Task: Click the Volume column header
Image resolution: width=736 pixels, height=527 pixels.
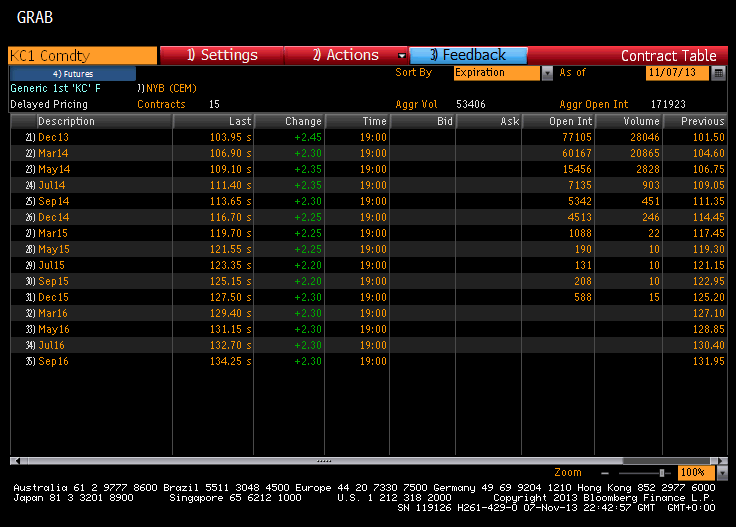Action: 629,122
